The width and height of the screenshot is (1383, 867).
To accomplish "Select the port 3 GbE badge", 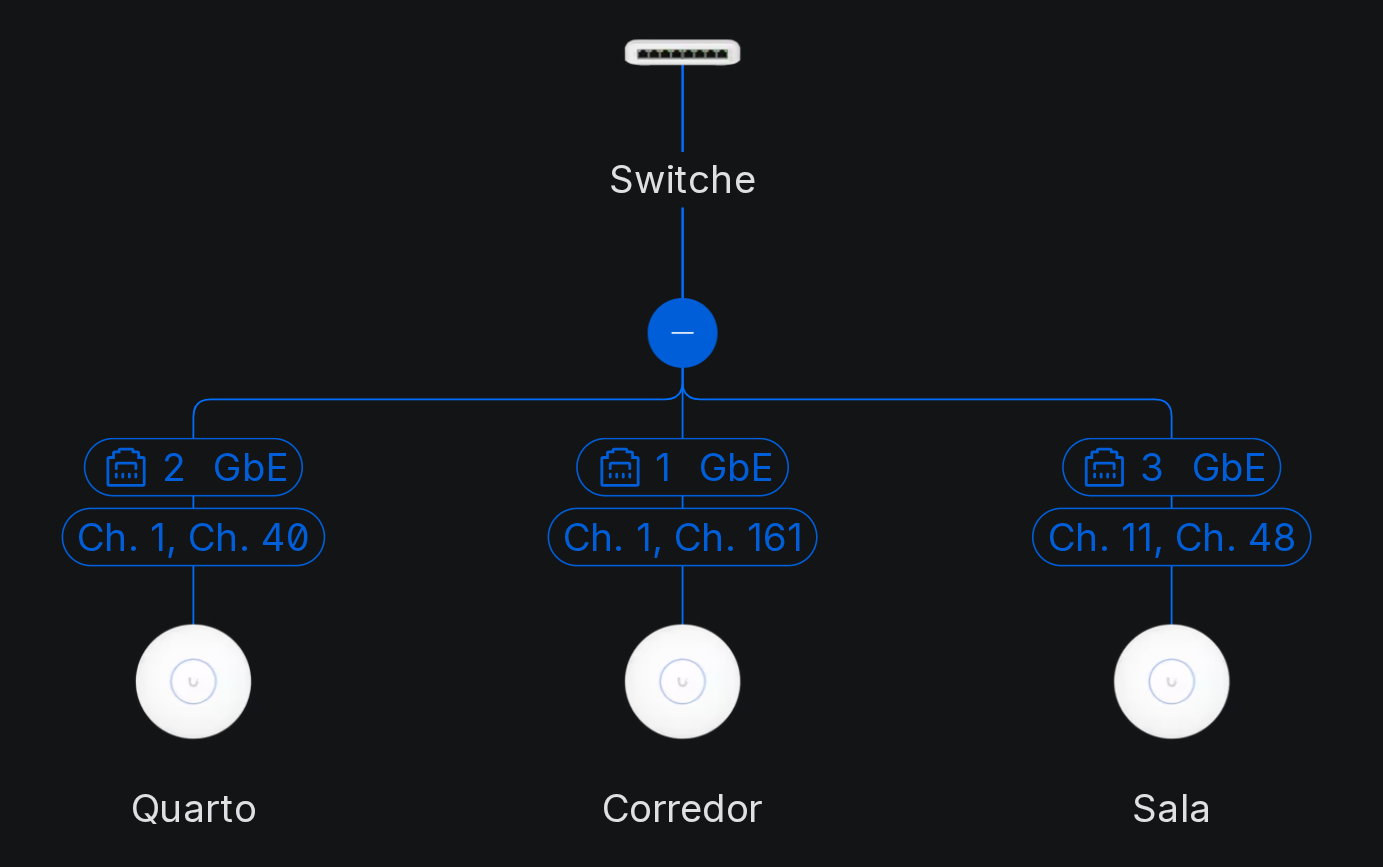I will [1171, 467].
